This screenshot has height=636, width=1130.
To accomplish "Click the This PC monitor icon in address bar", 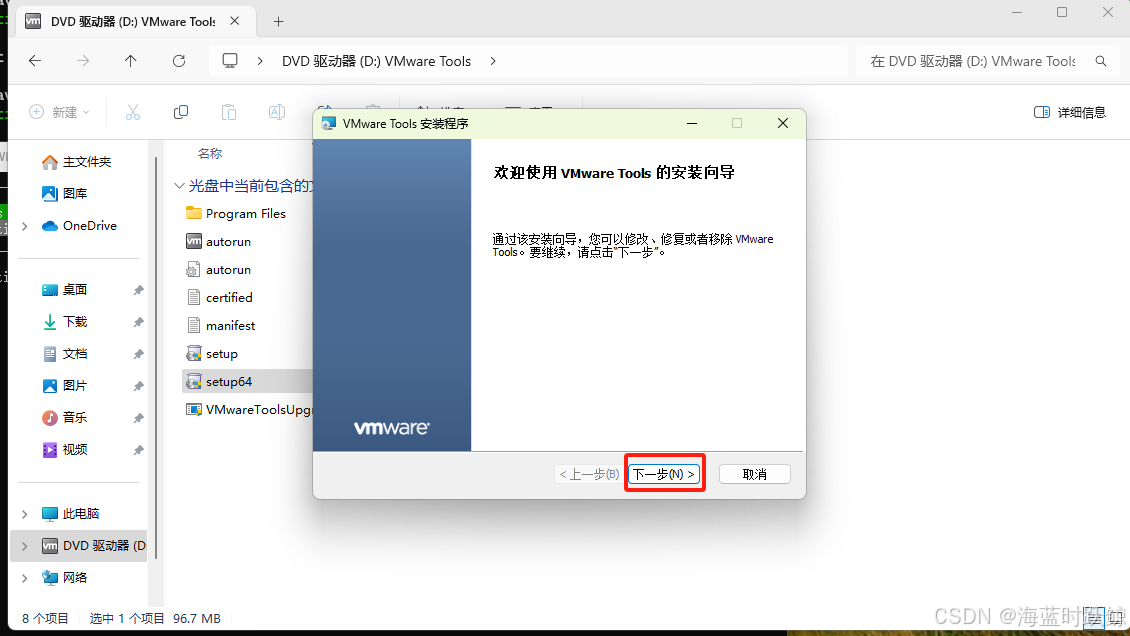I will coord(230,61).
